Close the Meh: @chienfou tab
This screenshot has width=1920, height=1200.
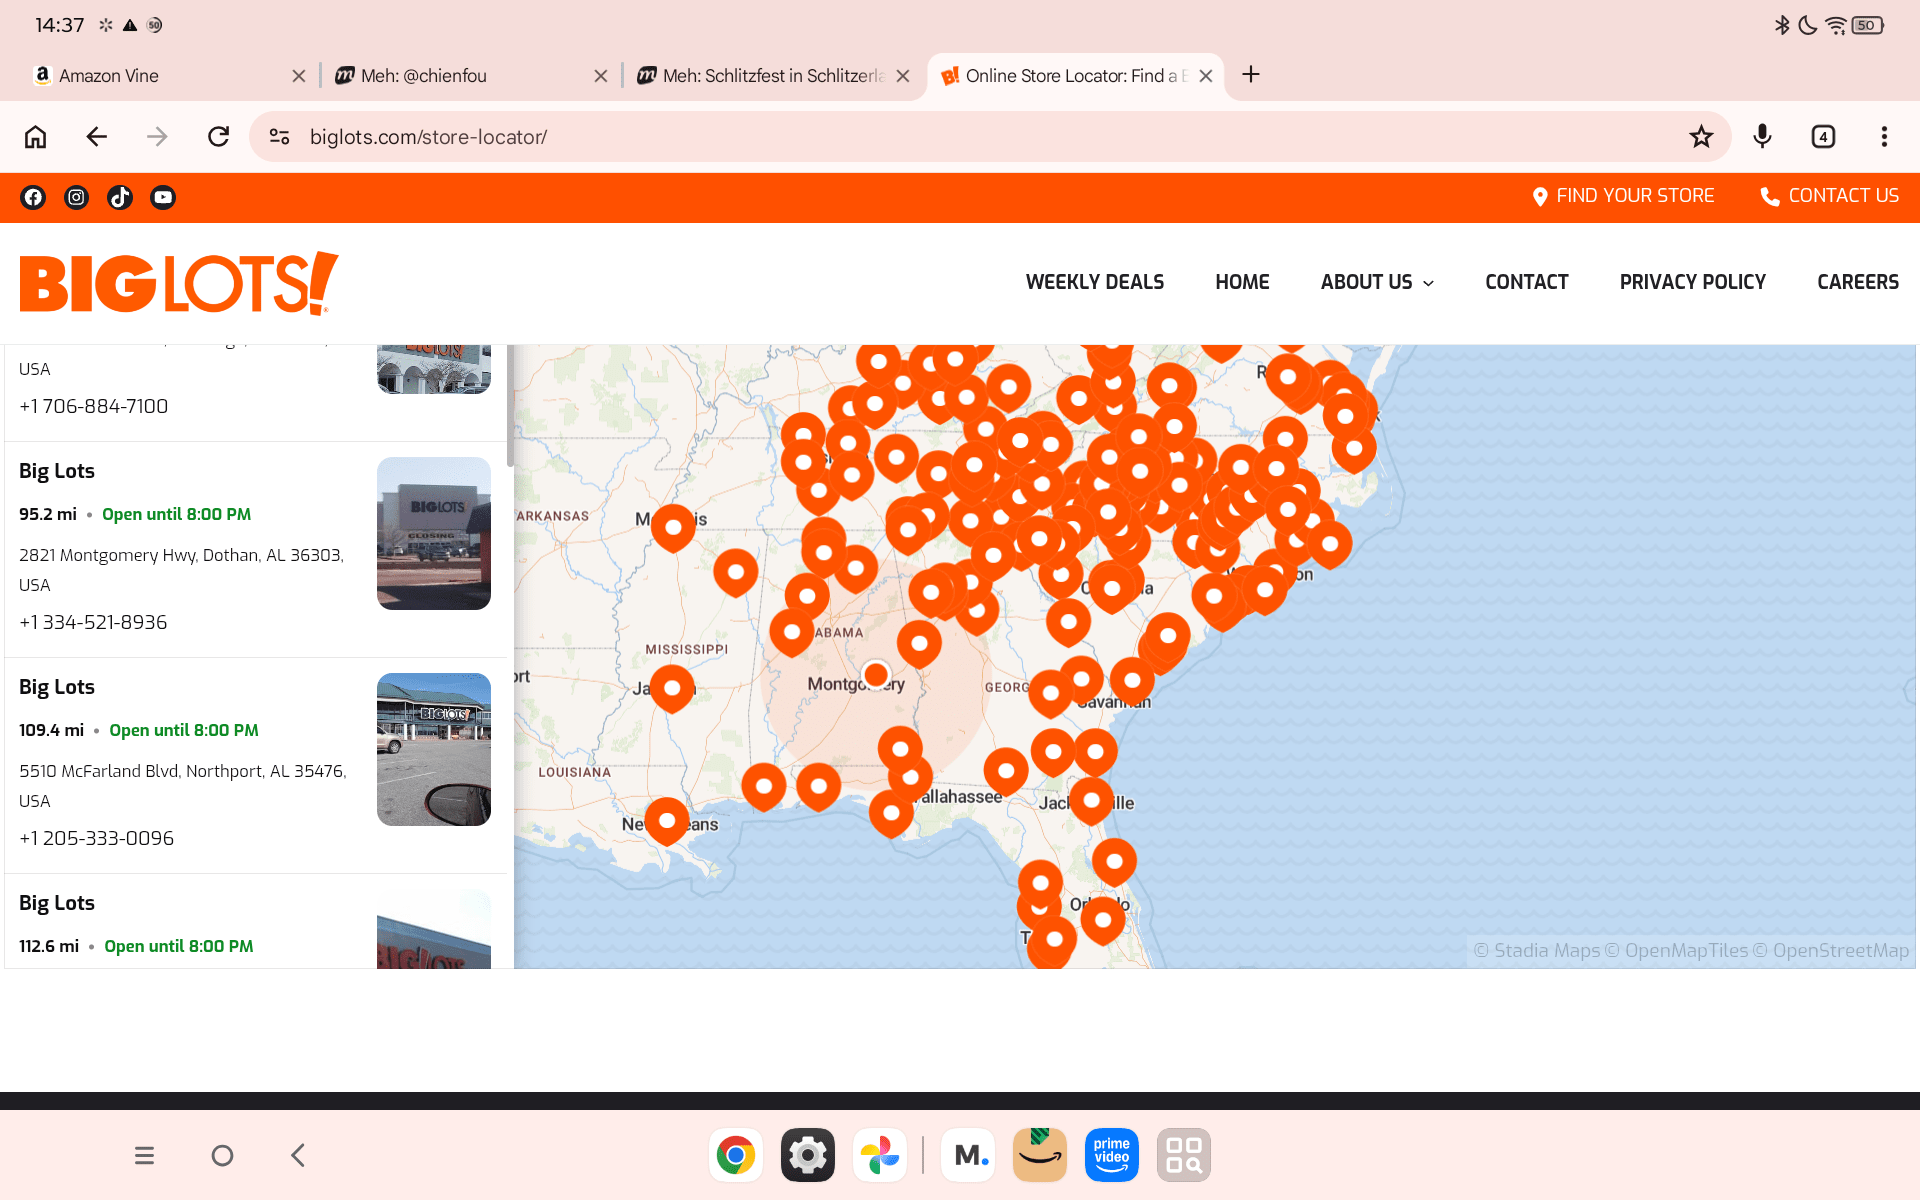[x=600, y=76]
